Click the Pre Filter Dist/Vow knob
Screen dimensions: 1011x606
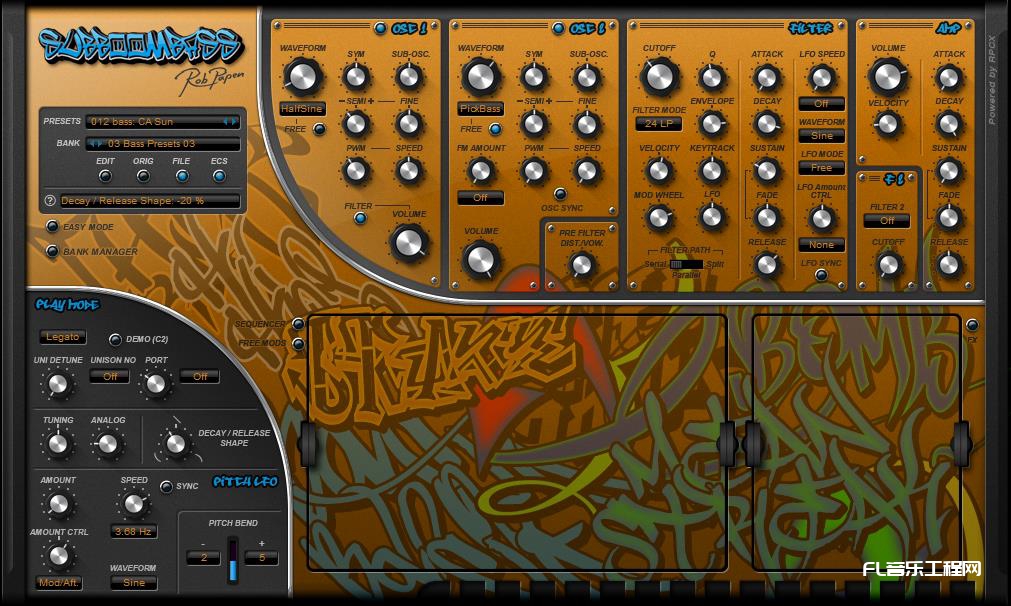coord(583,265)
